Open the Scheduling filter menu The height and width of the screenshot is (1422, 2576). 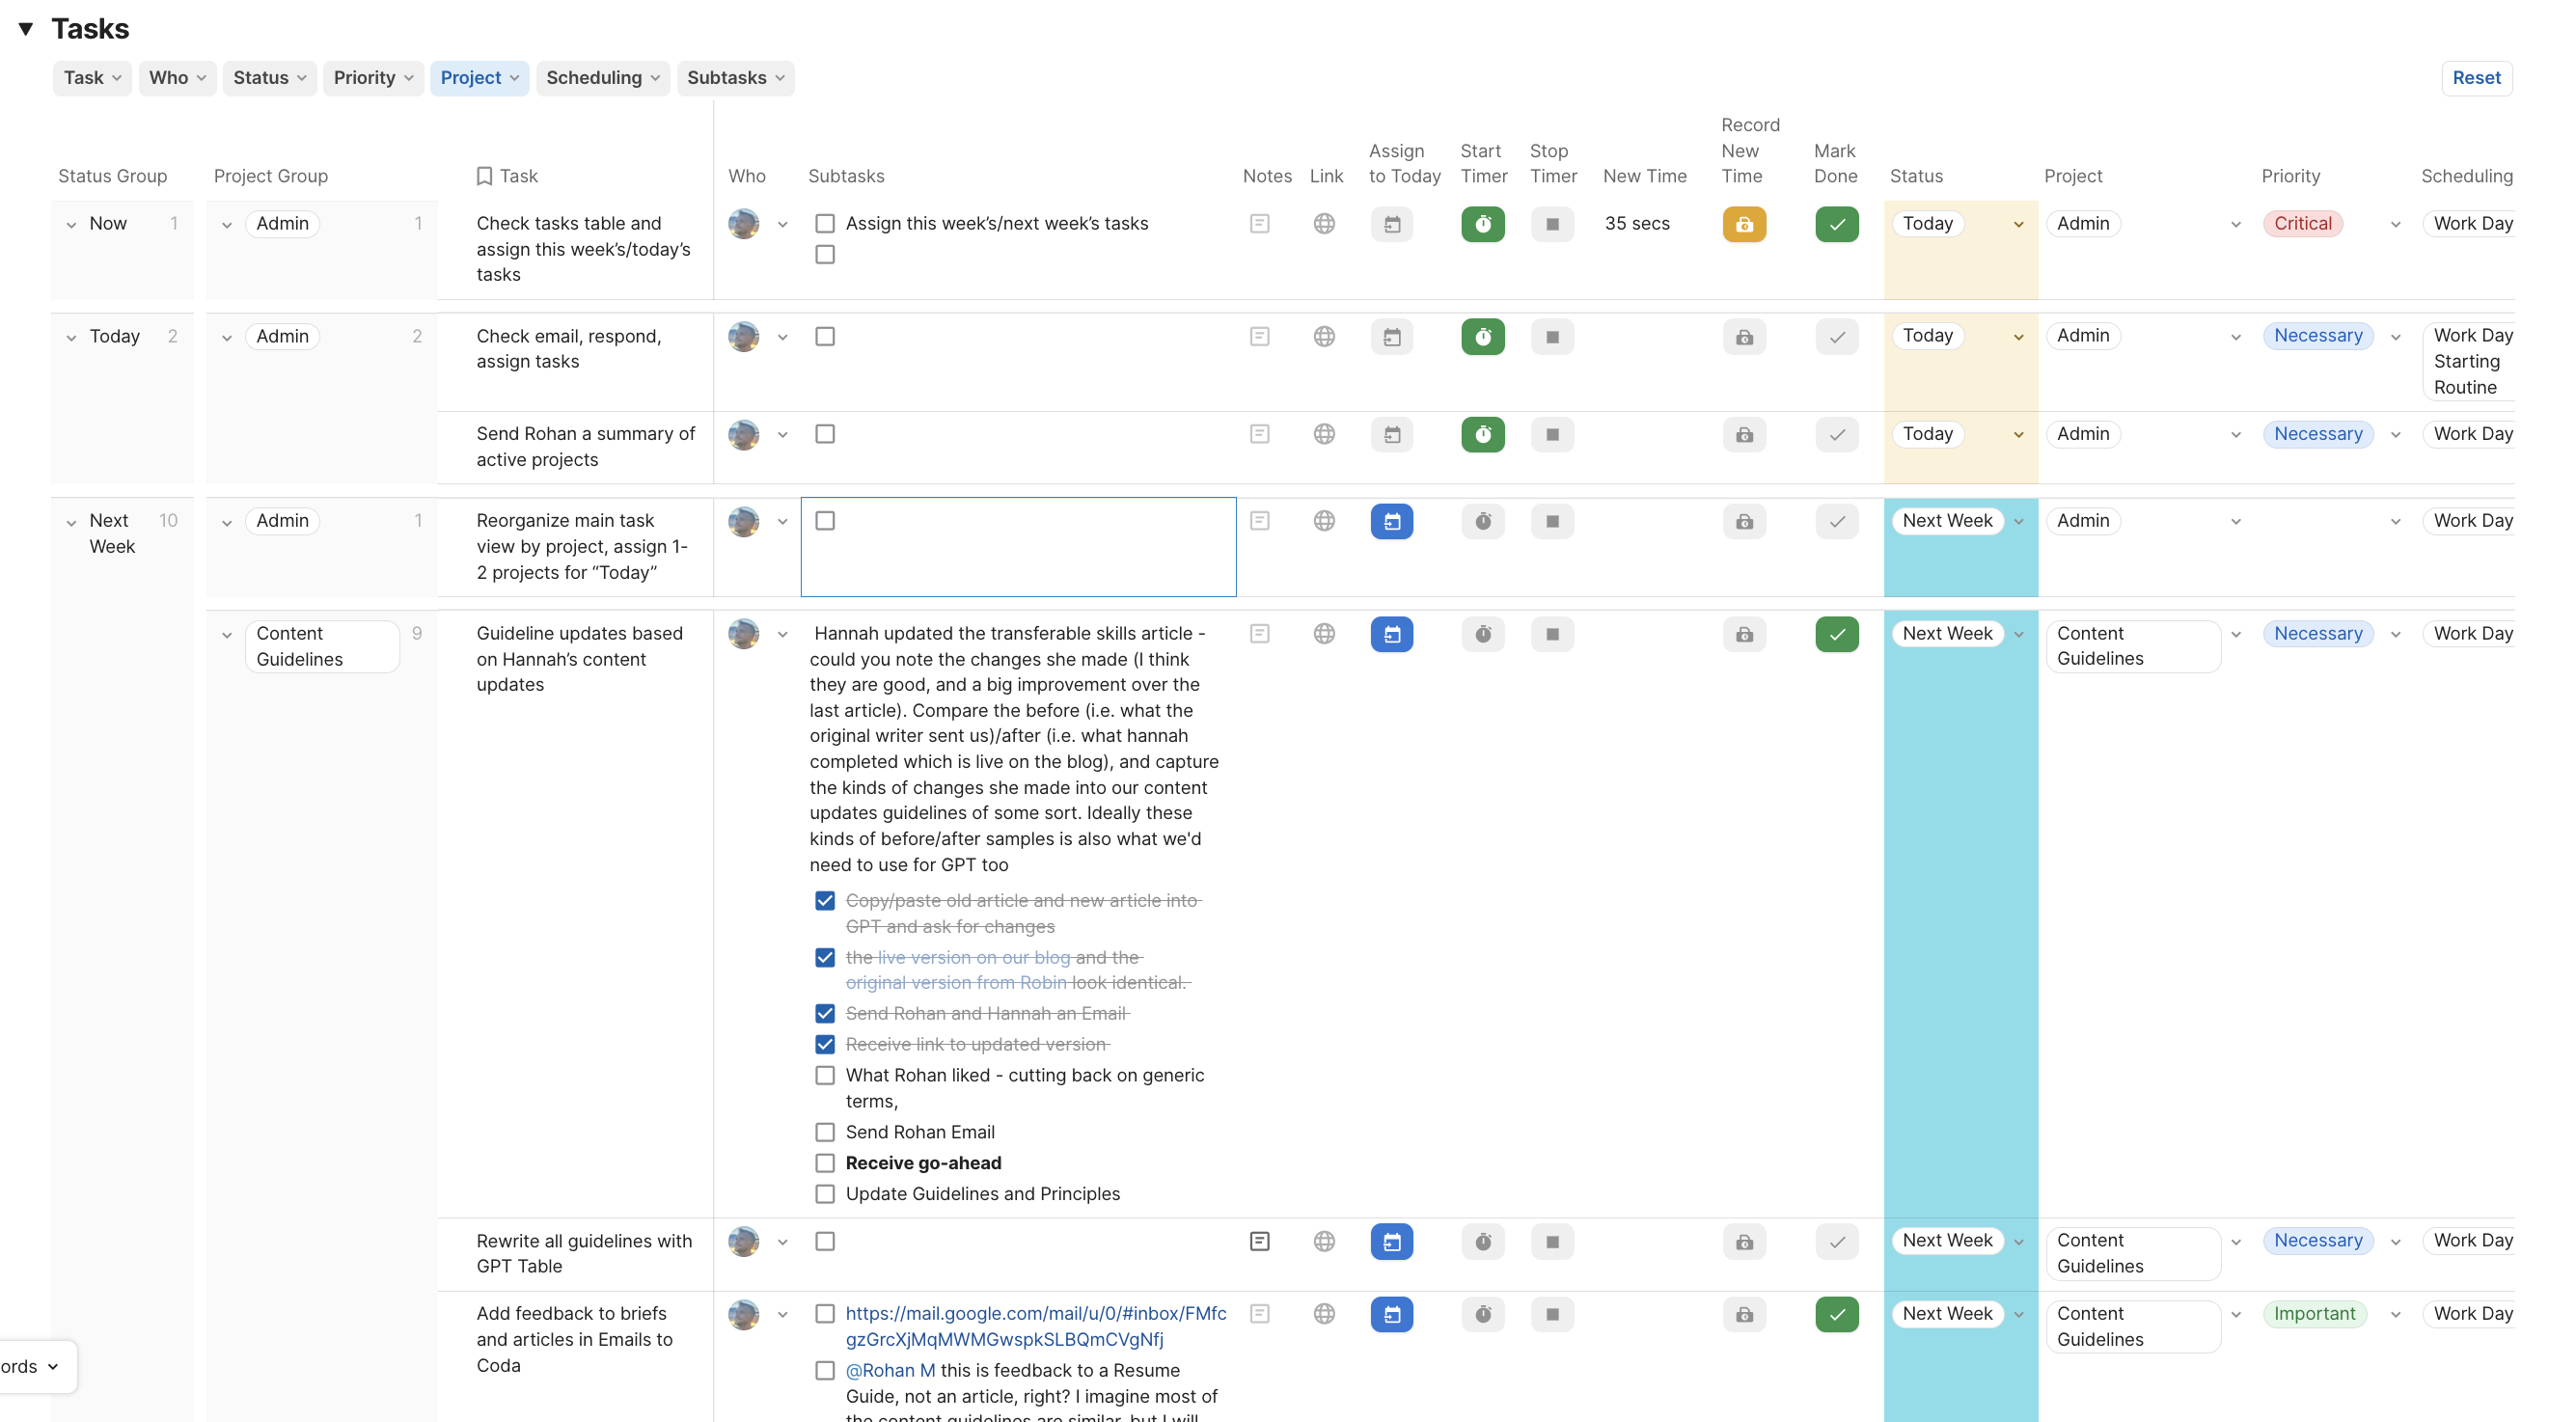pyautogui.click(x=602, y=78)
